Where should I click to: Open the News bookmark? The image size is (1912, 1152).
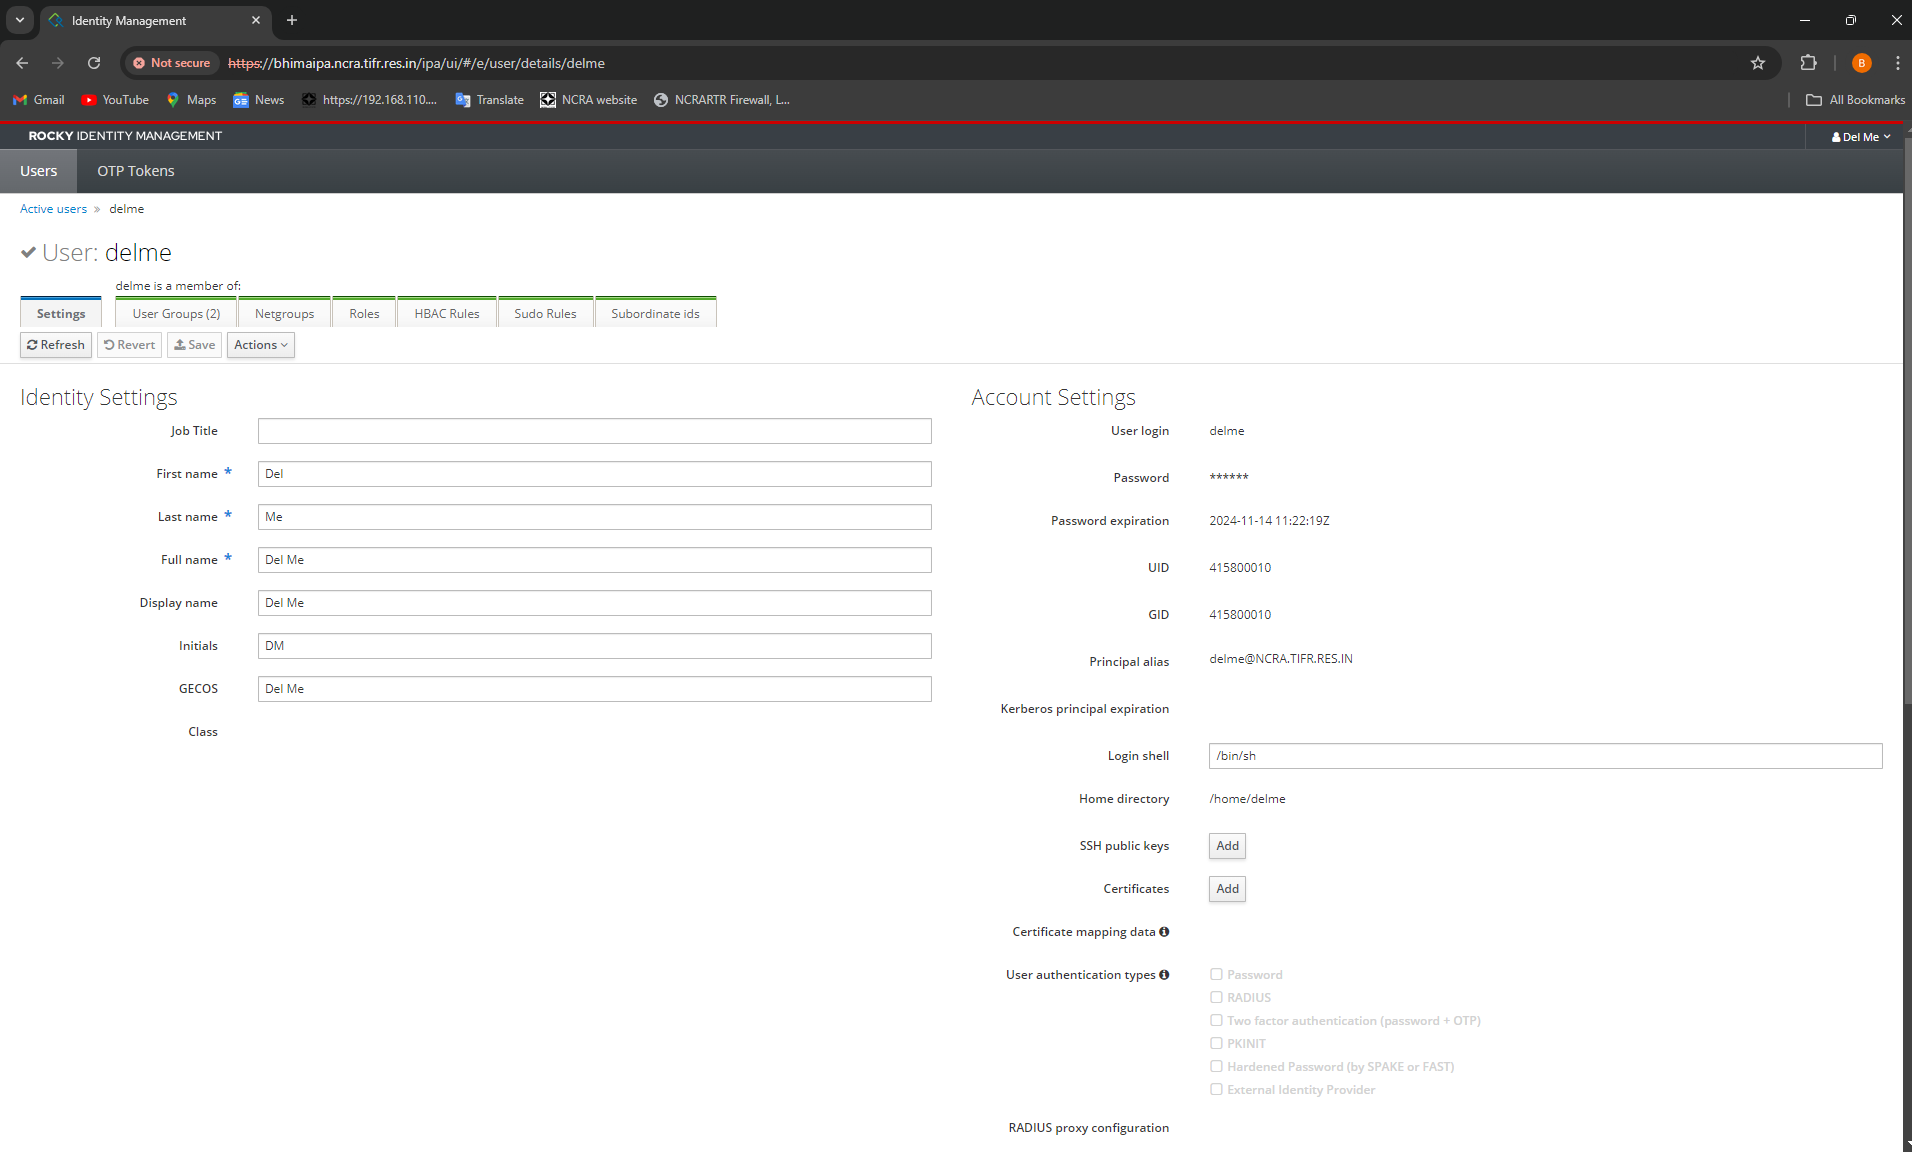point(259,100)
